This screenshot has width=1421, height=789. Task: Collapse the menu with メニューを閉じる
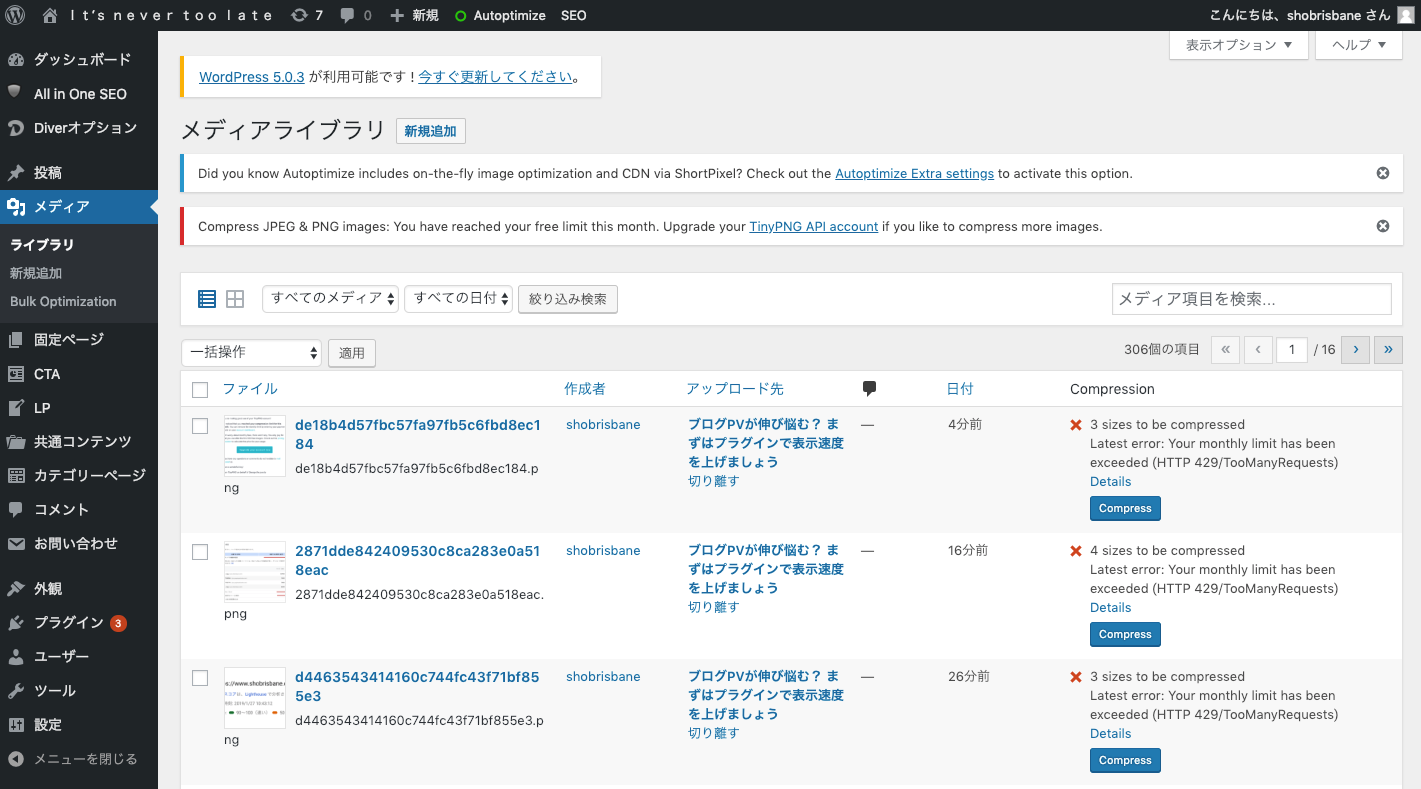[78, 759]
